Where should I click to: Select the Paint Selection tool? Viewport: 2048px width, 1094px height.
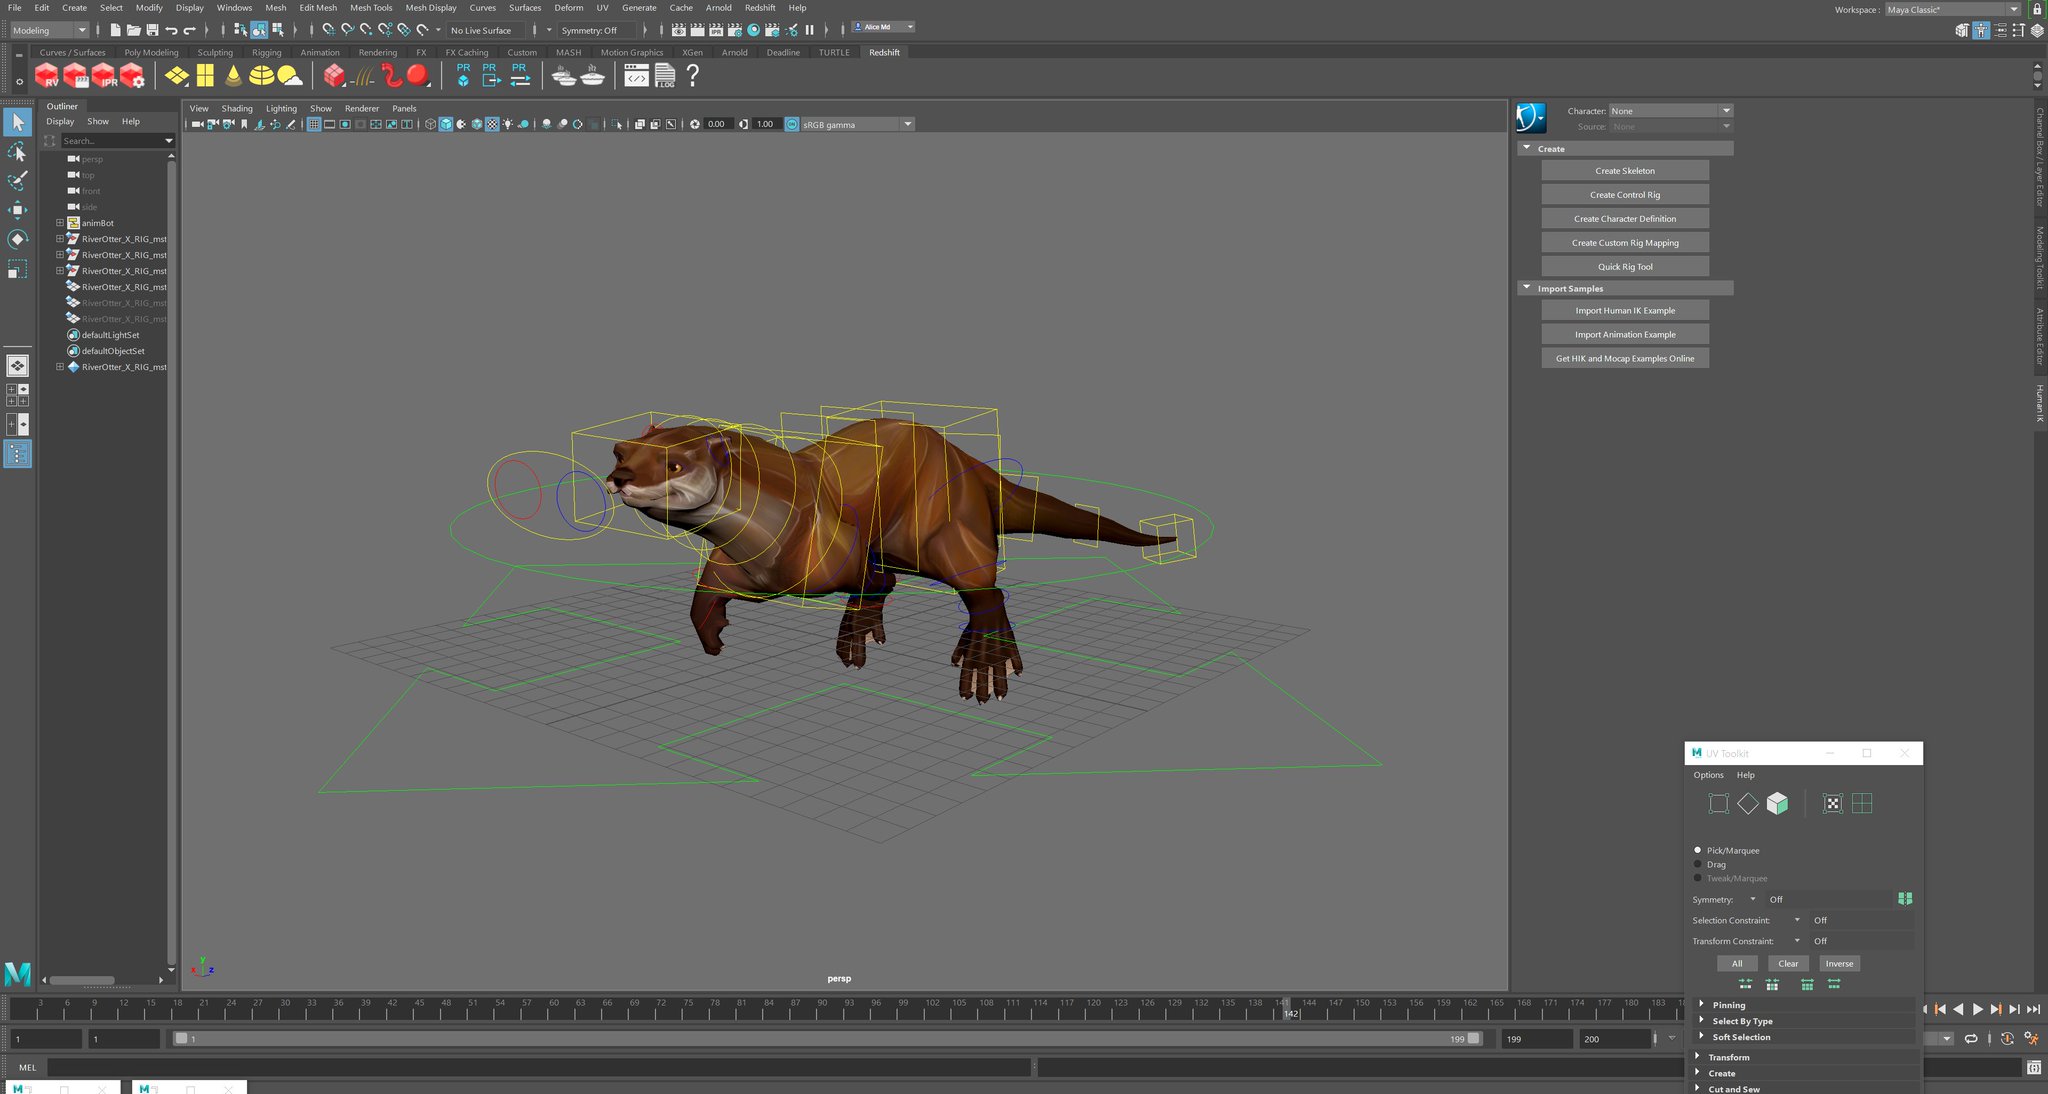[x=18, y=181]
